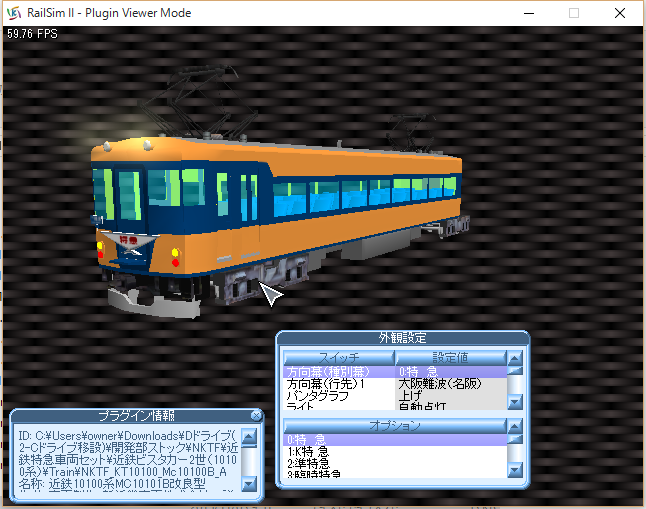Click the train's front pantograph
Screen dimensions: 646x509
[198, 101]
